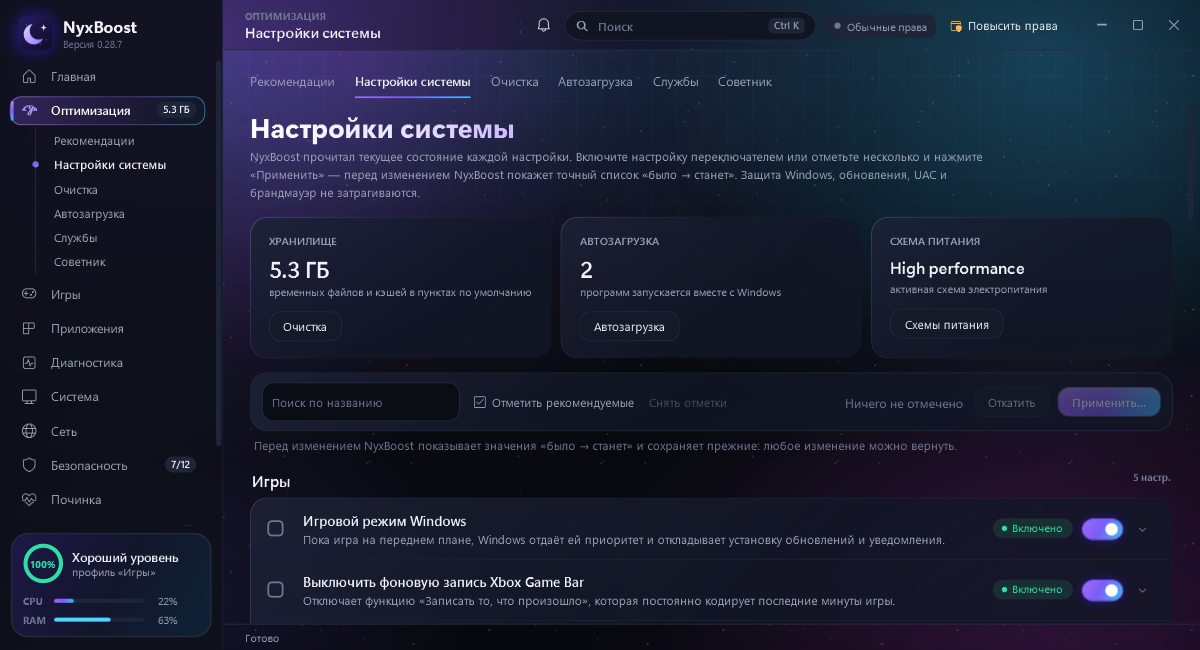This screenshot has height=650, width=1200.
Task: Click the sidebar vertical scrollbar
Action: [x=219, y=253]
